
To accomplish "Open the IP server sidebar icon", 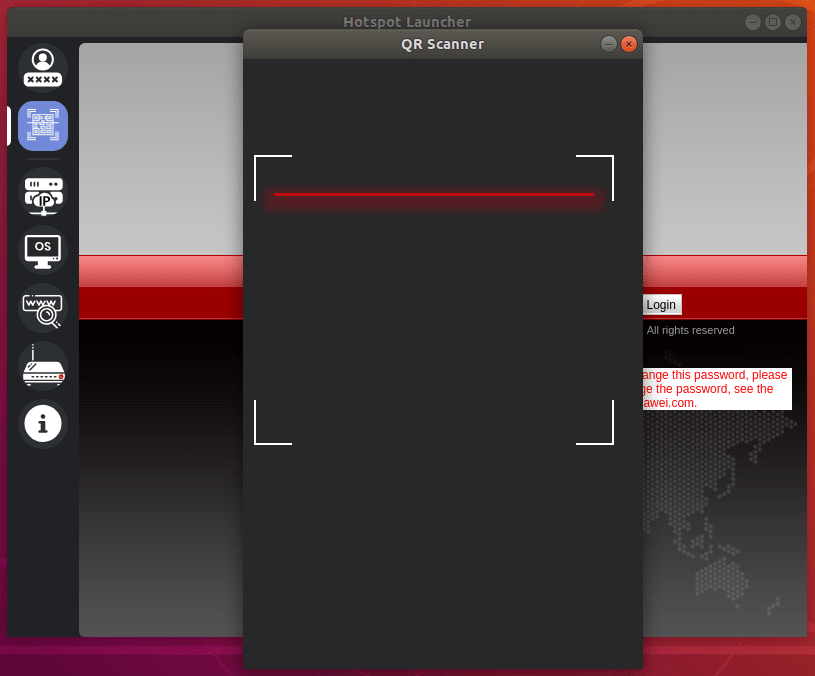I will (43, 192).
